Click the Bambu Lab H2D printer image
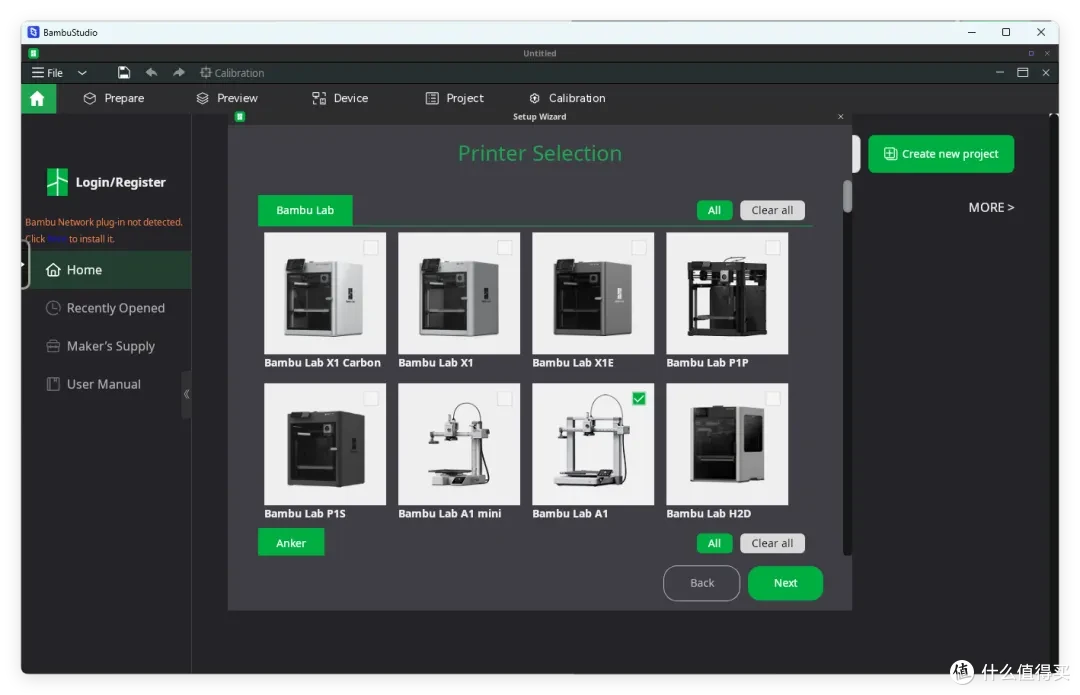This screenshot has height=695, width=1080. (727, 444)
